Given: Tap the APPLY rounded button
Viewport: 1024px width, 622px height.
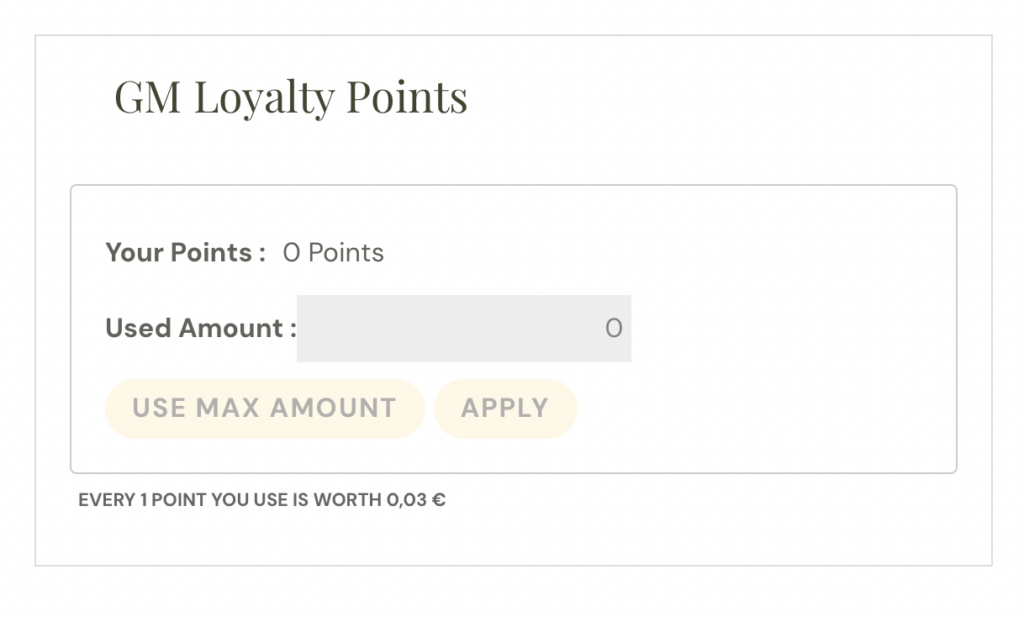Looking at the screenshot, I should point(505,408).
